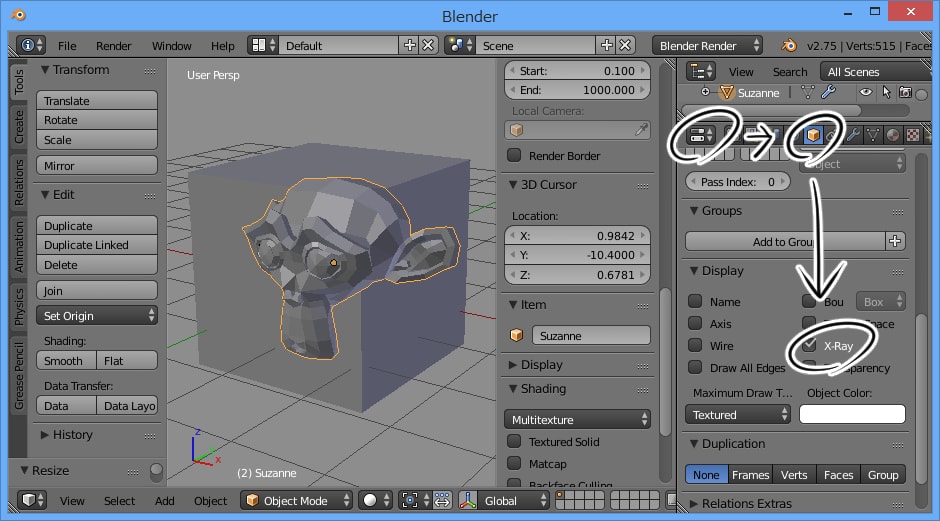
Task: Collapse the 3D Cursor panel
Action: [513, 185]
